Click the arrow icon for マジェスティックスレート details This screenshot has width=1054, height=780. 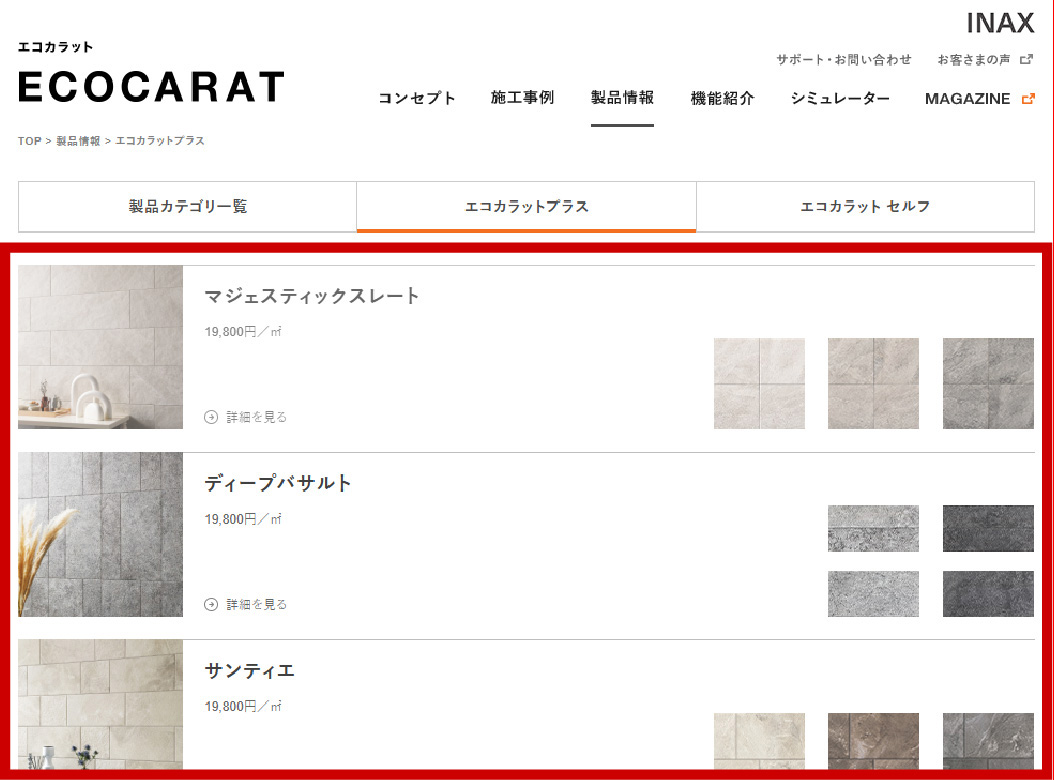[211, 417]
